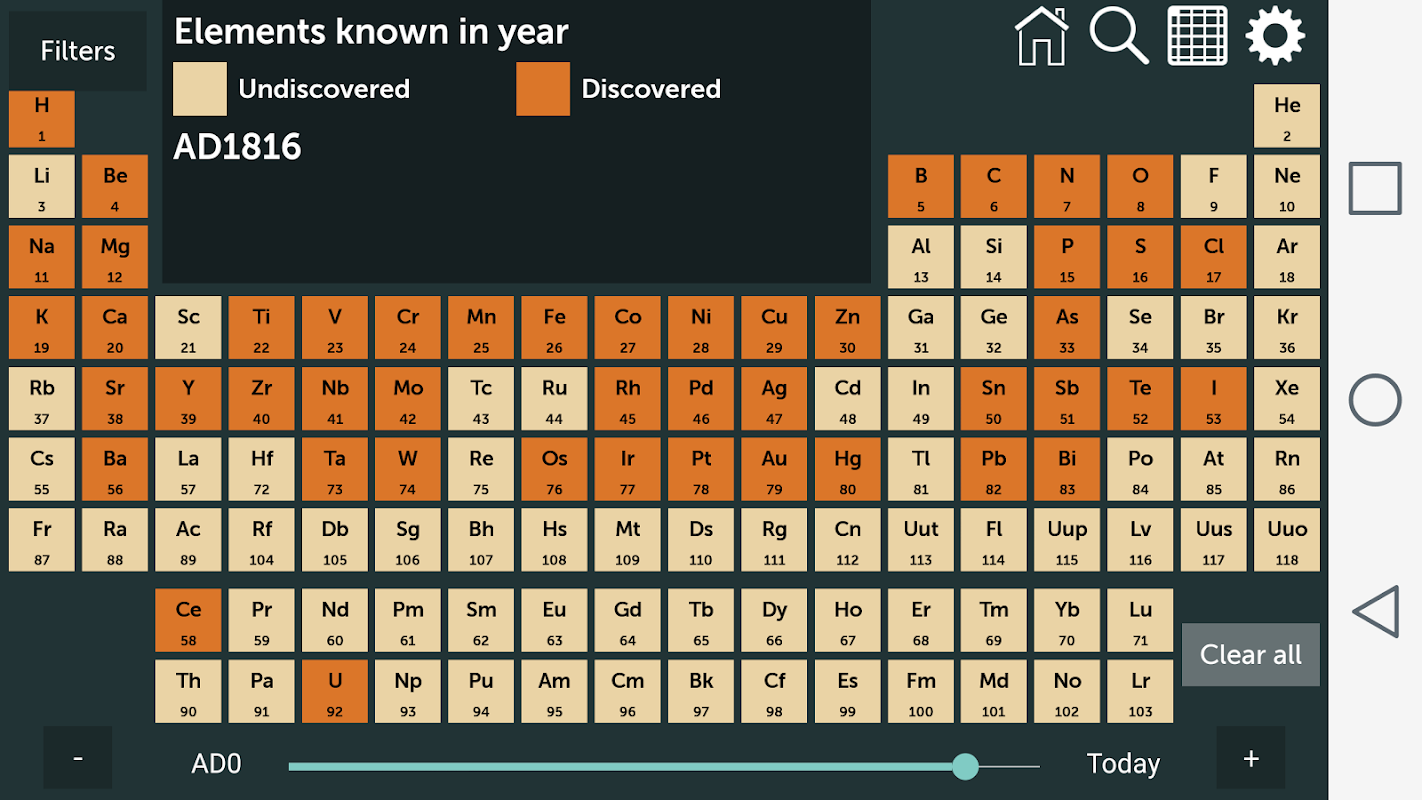1422x800 pixels.
Task: Open the table grid view icon
Action: click(x=1197, y=36)
